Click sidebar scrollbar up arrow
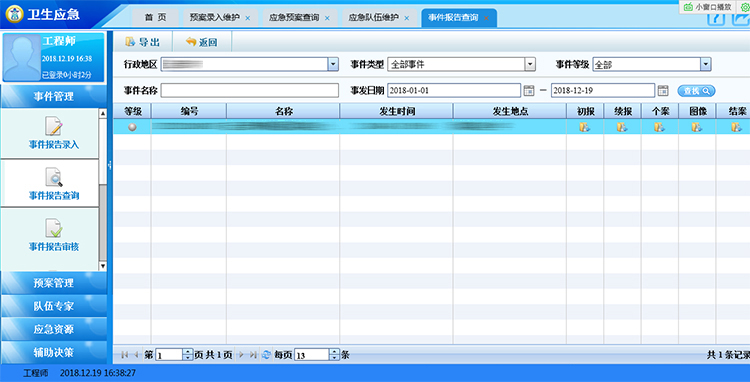750x382 pixels. [103, 114]
